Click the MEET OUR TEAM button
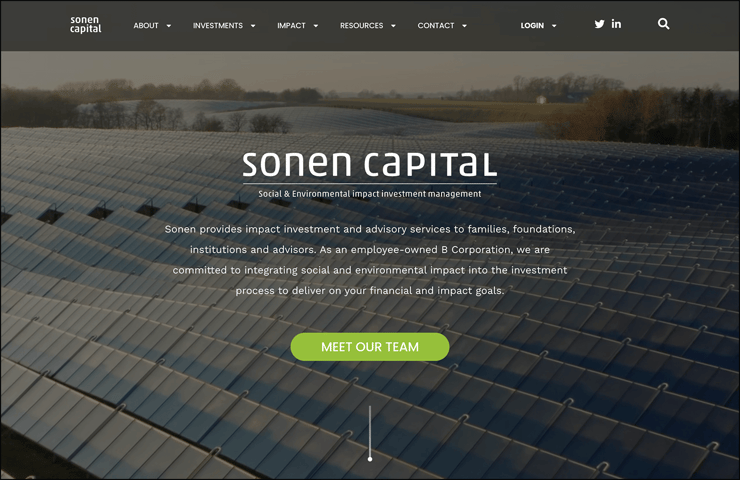The image size is (740, 480). coord(370,347)
